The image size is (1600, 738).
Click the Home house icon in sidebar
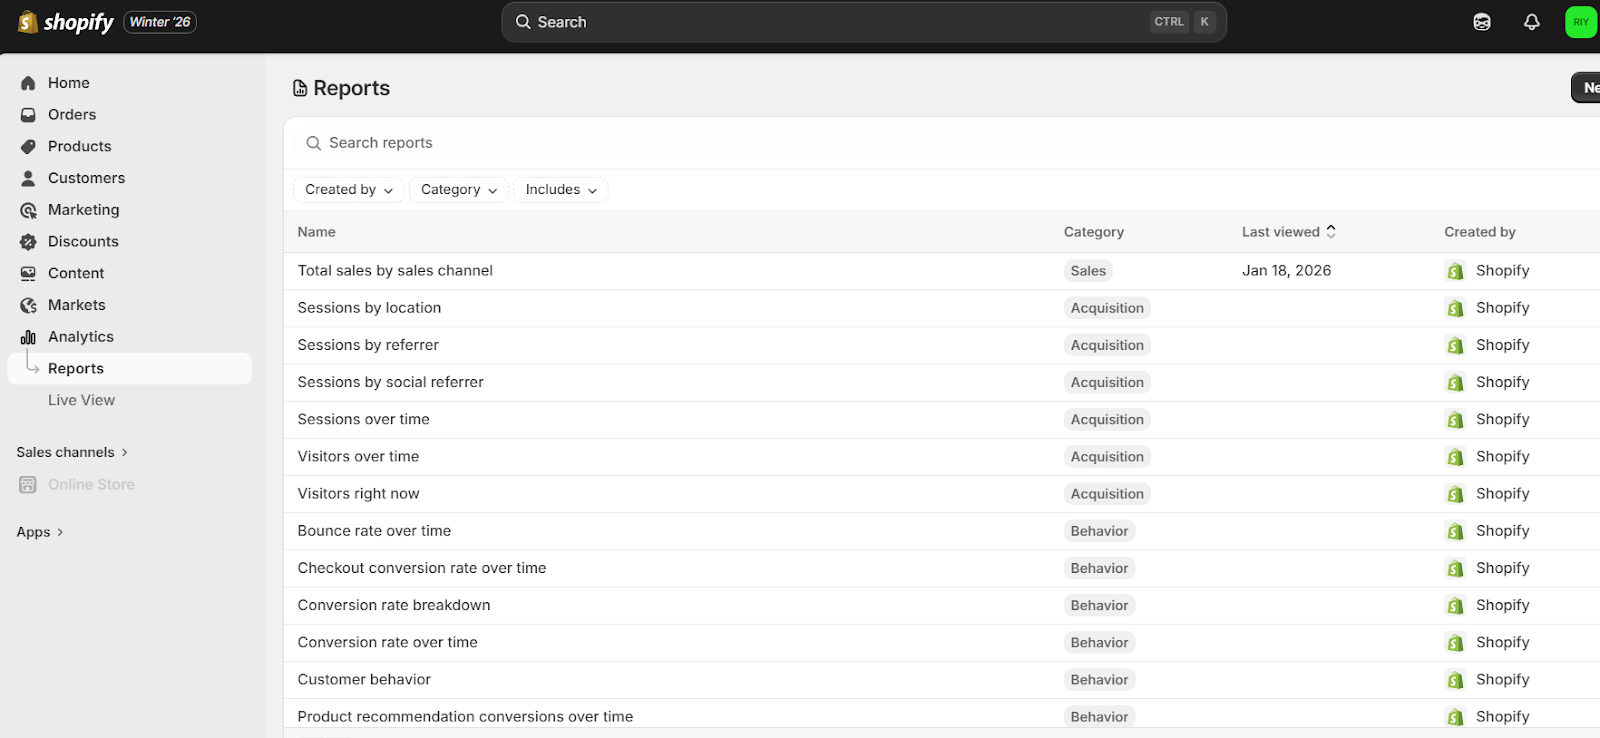[28, 83]
